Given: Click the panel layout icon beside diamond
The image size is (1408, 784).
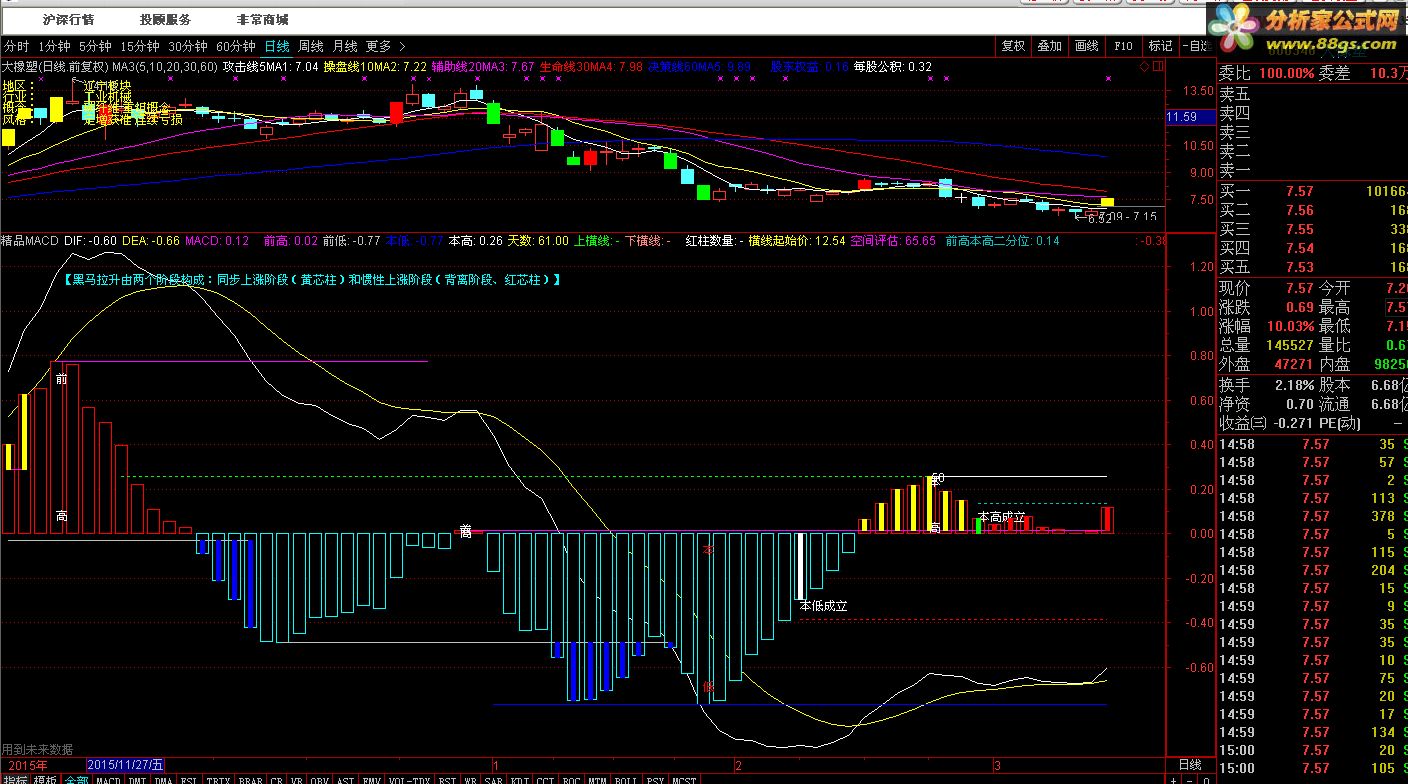Looking at the screenshot, I should pos(1158,67).
